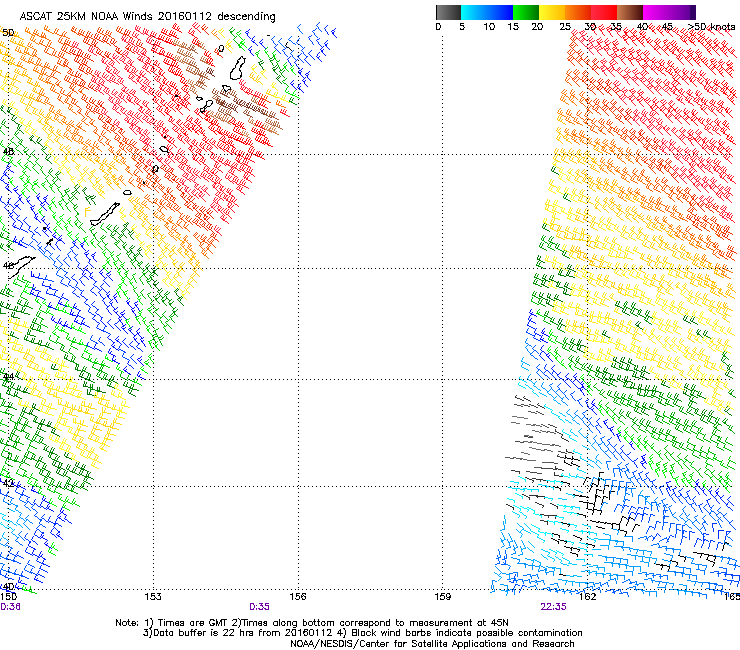Viewport: 740px width, 650px height.
Task: Click the legend scale label '20'
Action: coord(537,27)
